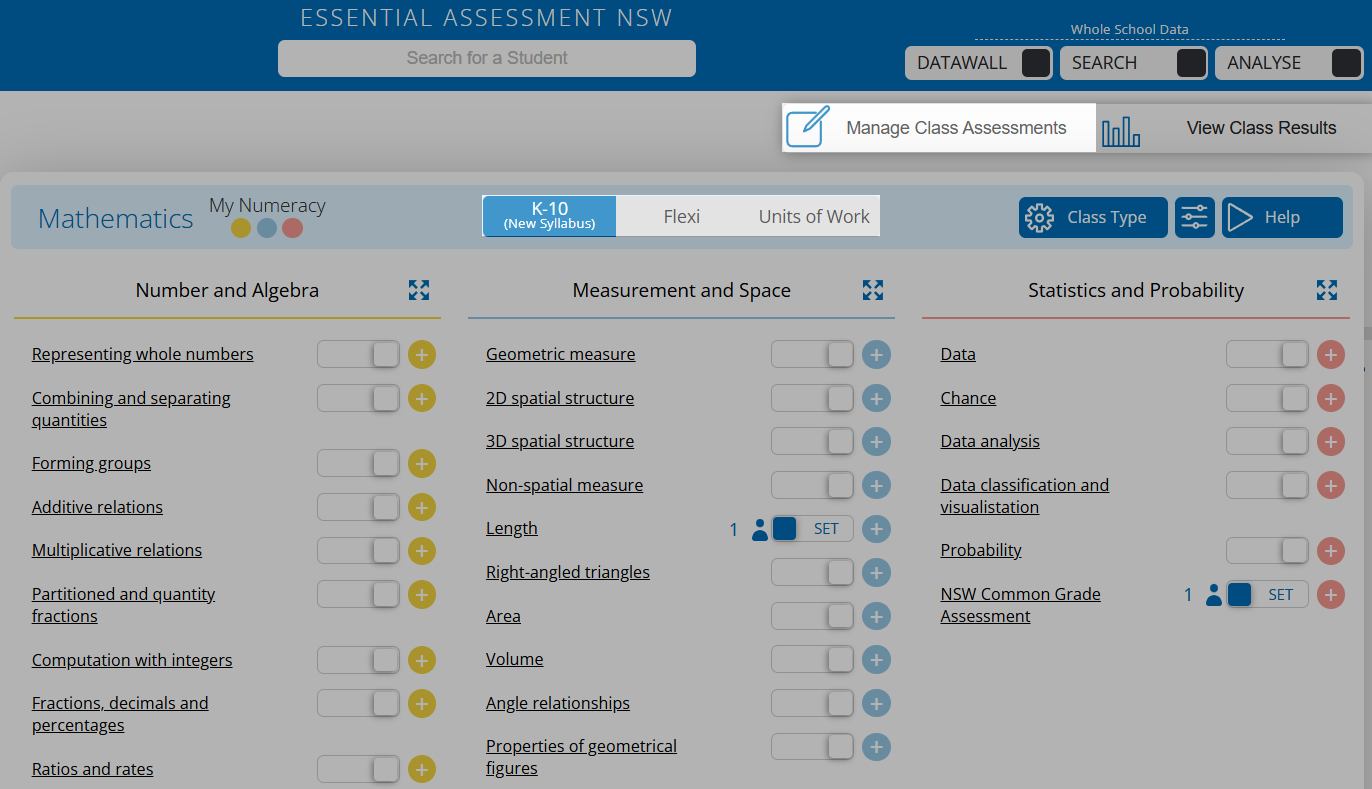The image size is (1372, 789).
Task: Open the whole school SEARCH button
Action: (1134, 63)
